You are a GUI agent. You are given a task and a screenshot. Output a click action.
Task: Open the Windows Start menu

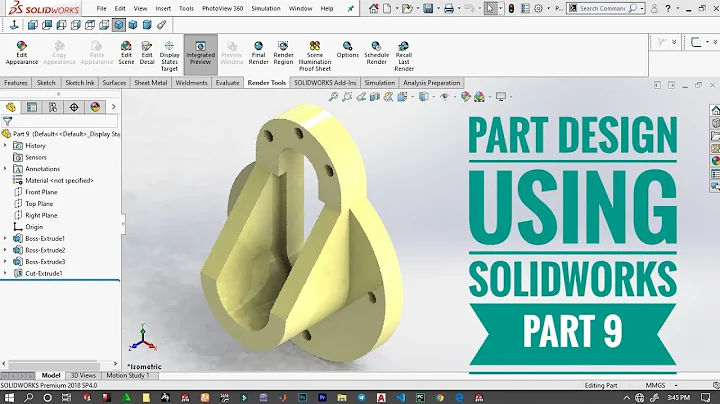pos(9,398)
